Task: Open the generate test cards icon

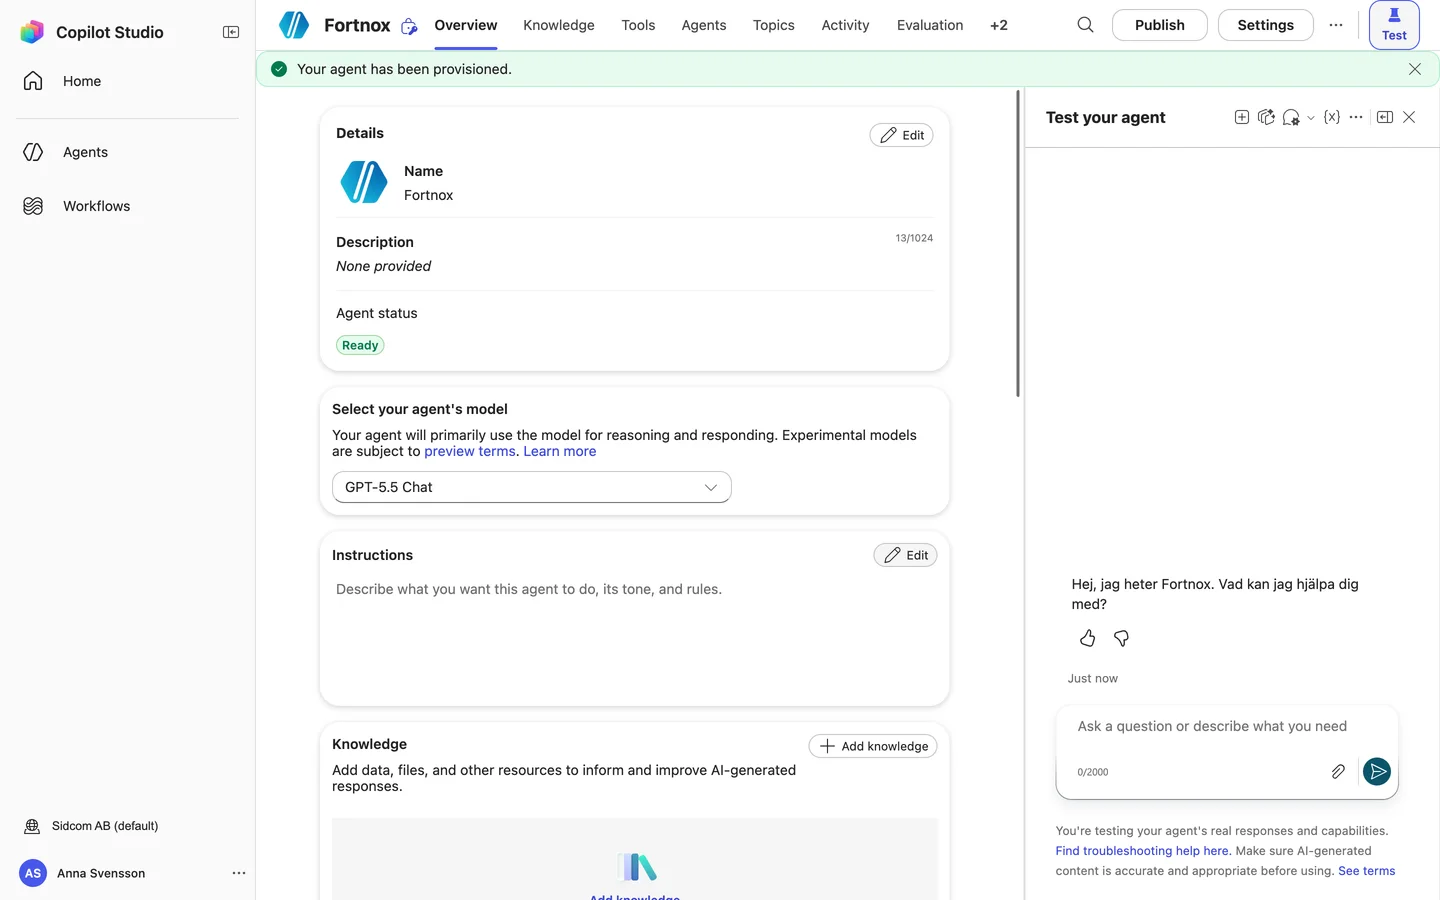Action: [x=1266, y=117]
